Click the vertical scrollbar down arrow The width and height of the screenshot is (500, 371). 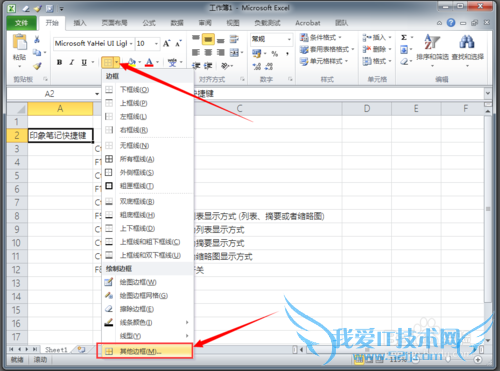(x=488, y=340)
